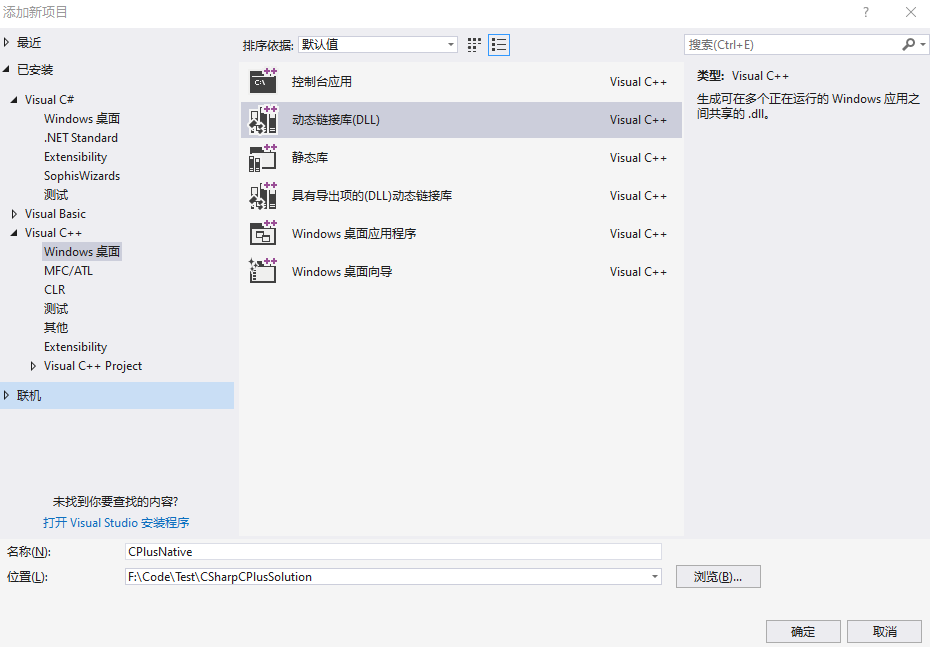Expand the Visual C++ Project node
The height and width of the screenshot is (647, 930).
[33, 366]
